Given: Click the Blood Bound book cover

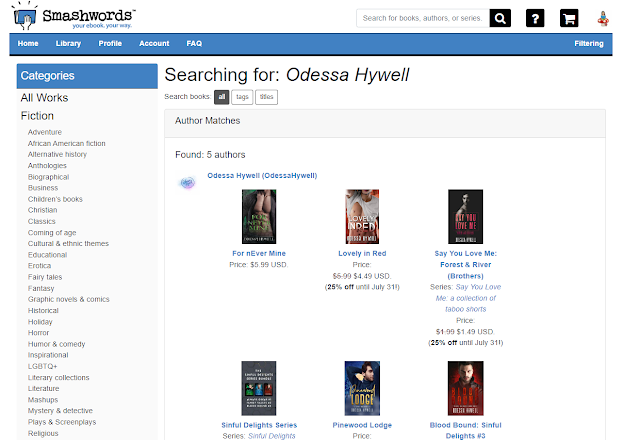Looking at the screenshot, I should pos(465,388).
